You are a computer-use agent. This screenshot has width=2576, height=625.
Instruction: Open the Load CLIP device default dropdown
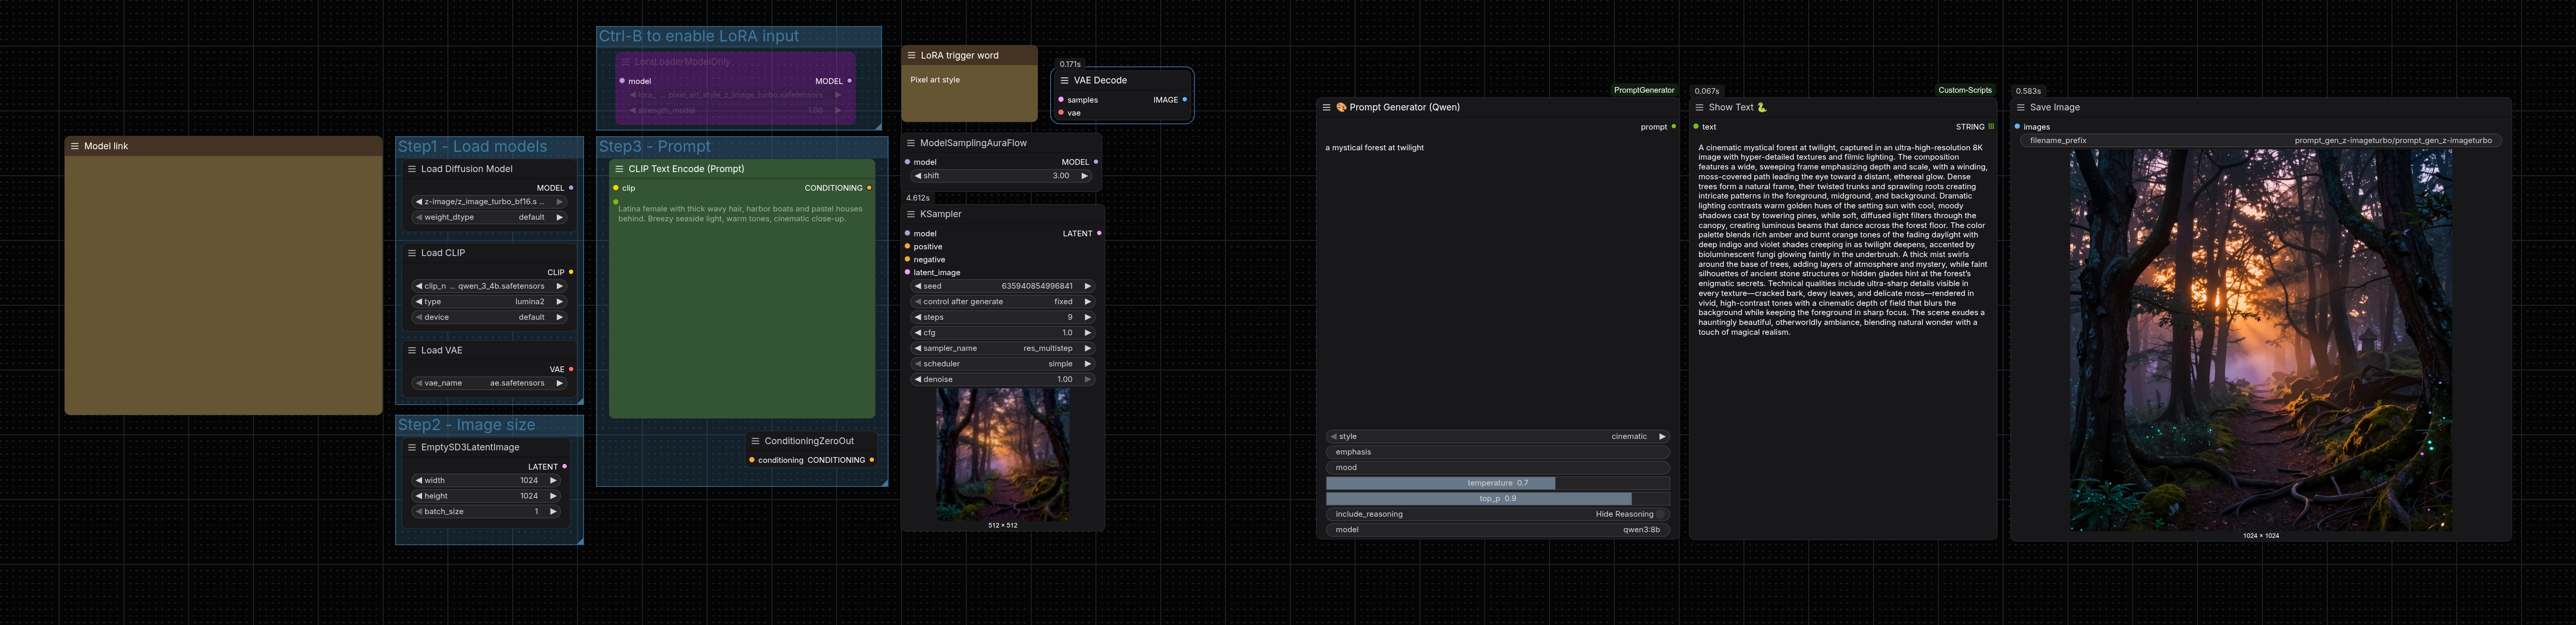pos(489,317)
